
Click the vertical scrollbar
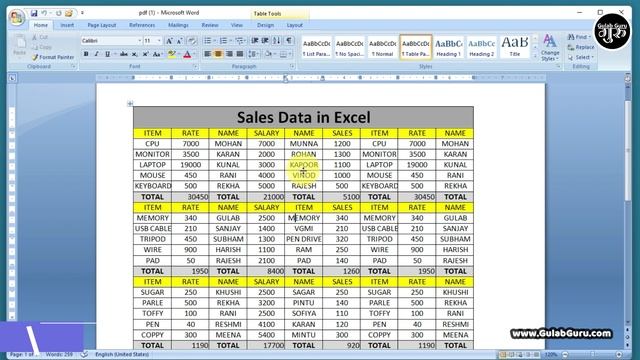[x=628, y=150]
